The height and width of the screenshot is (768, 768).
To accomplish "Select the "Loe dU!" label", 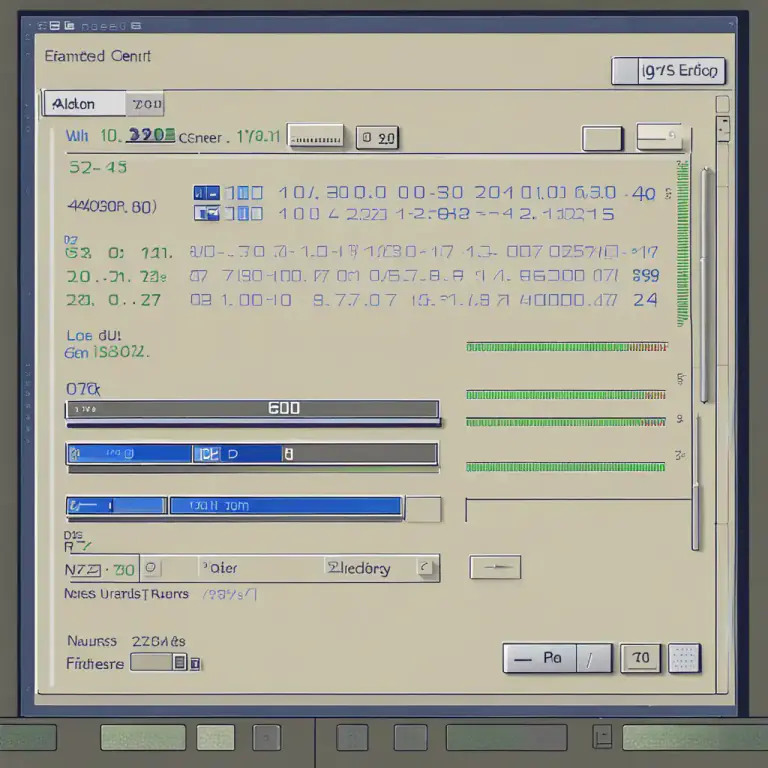I will 94,336.
